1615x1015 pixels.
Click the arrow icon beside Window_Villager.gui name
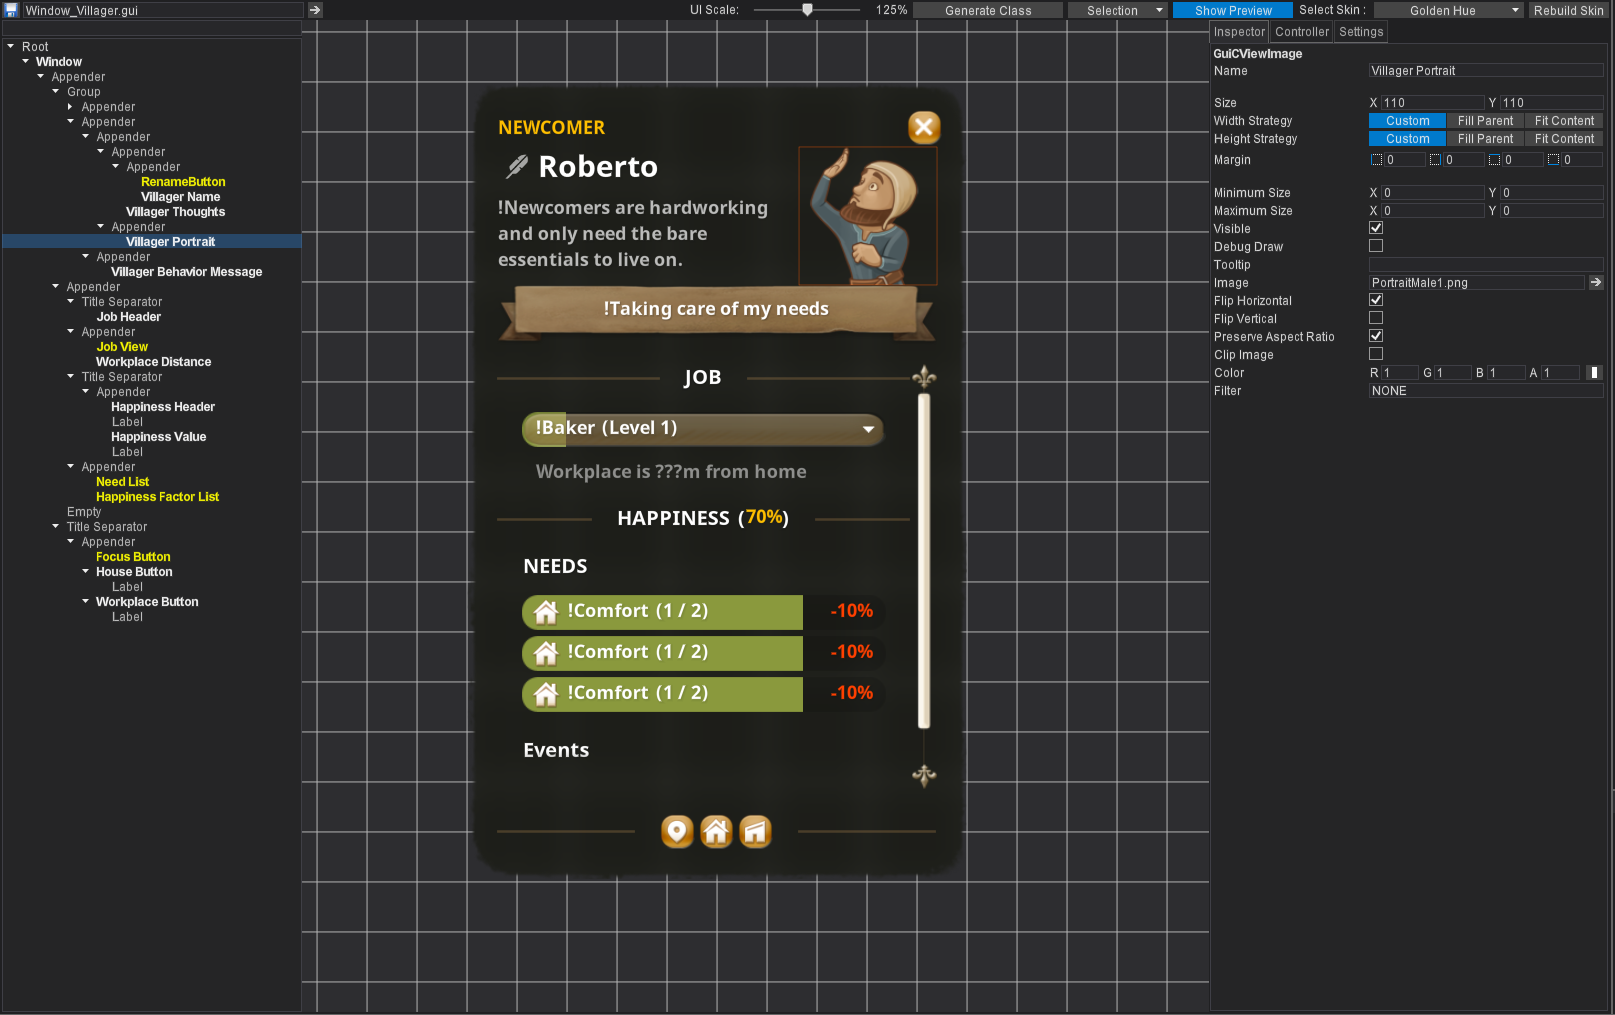[314, 10]
